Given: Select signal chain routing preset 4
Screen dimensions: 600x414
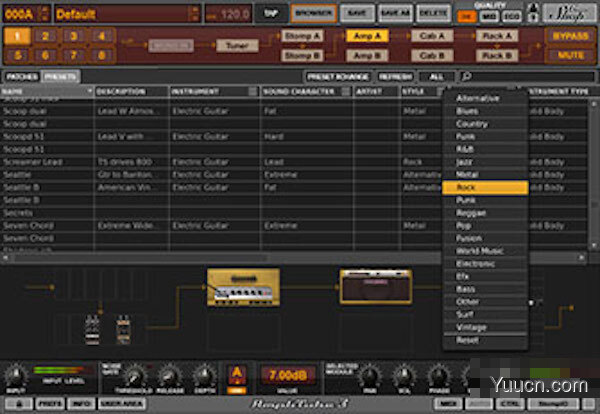Looking at the screenshot, I should [x=102, y=36].
